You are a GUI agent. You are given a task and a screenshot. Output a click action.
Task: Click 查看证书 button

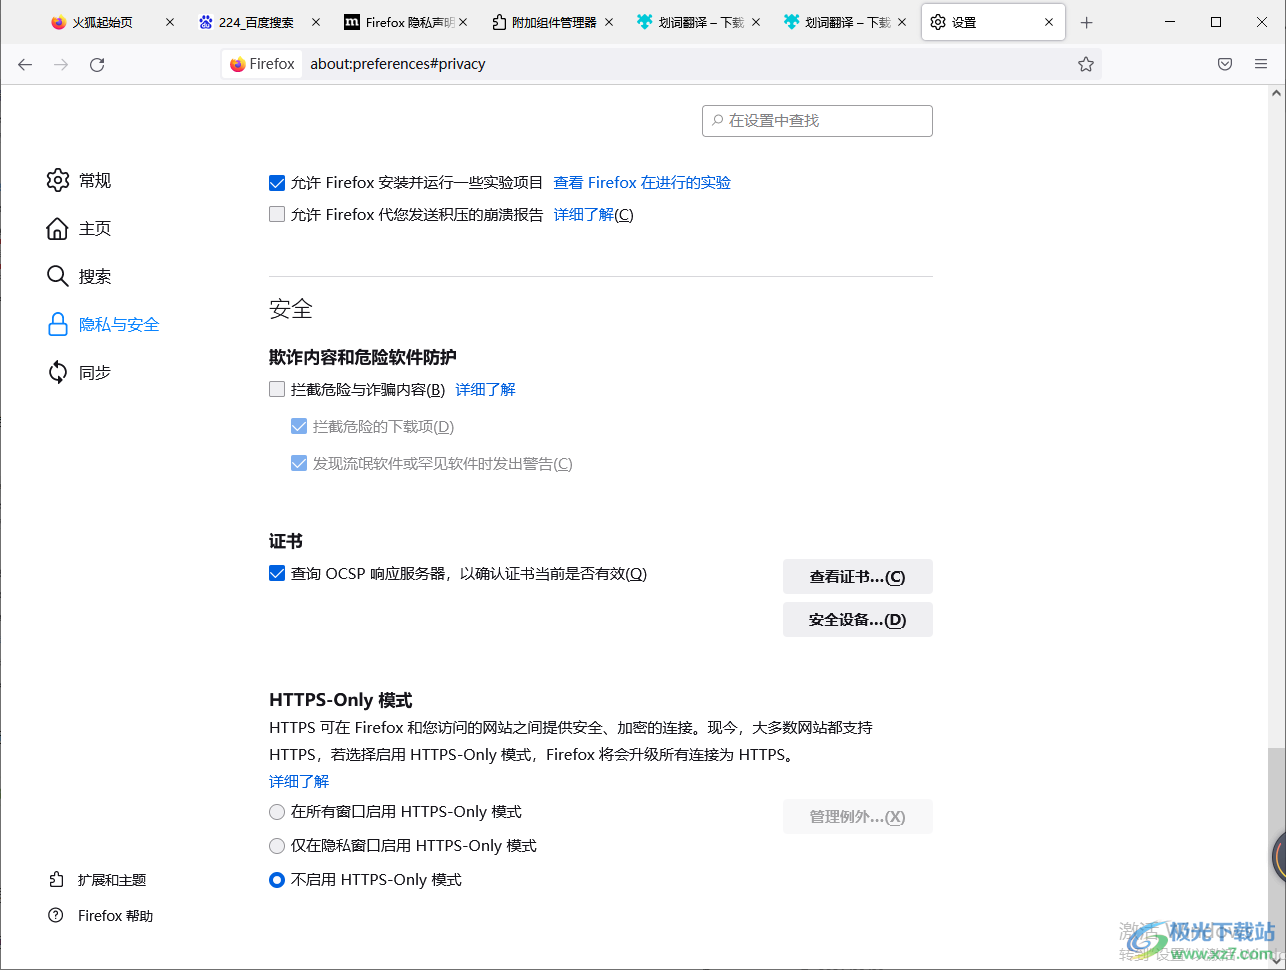pos(858,577)
